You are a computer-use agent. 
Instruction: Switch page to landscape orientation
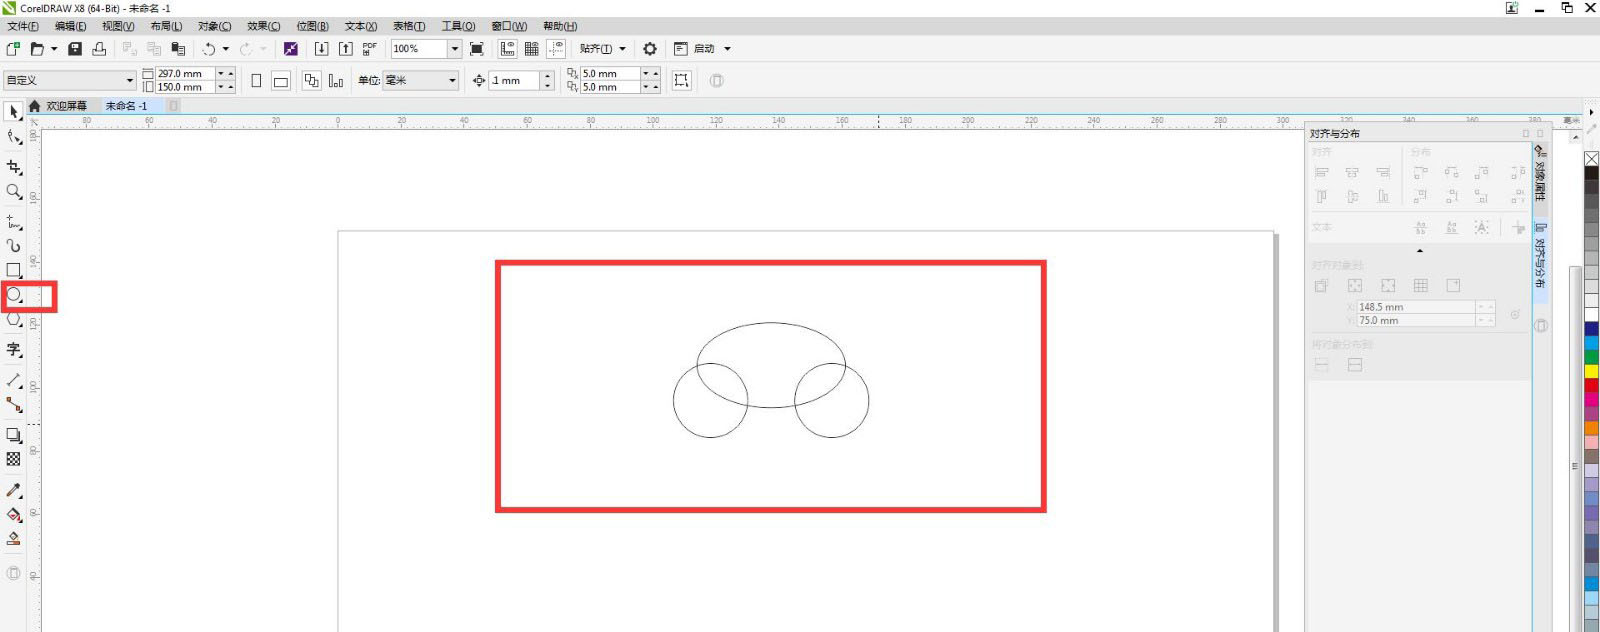click(x=281, y=81)
